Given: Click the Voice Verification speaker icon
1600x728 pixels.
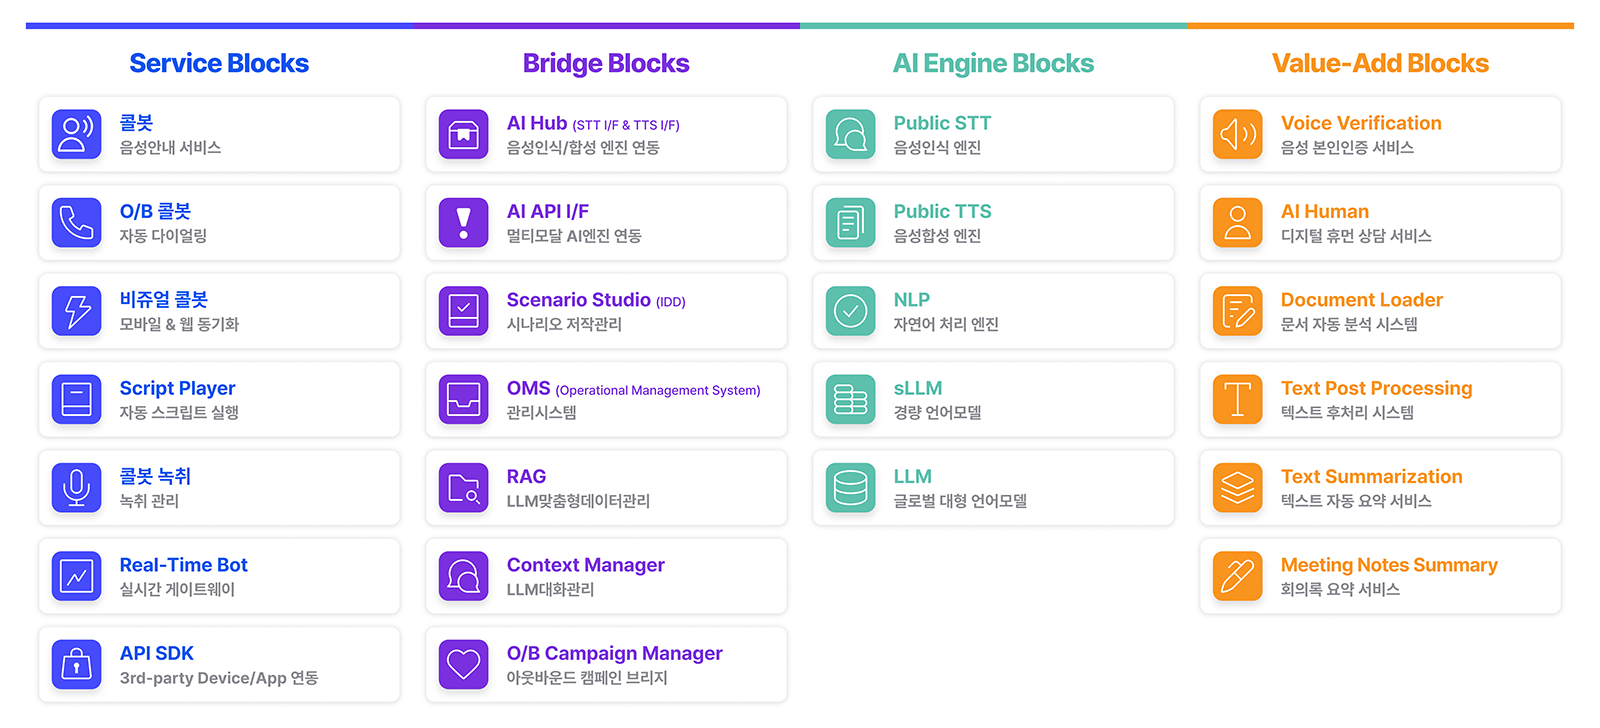Looking at the screenshot, I should [1237, 134].
